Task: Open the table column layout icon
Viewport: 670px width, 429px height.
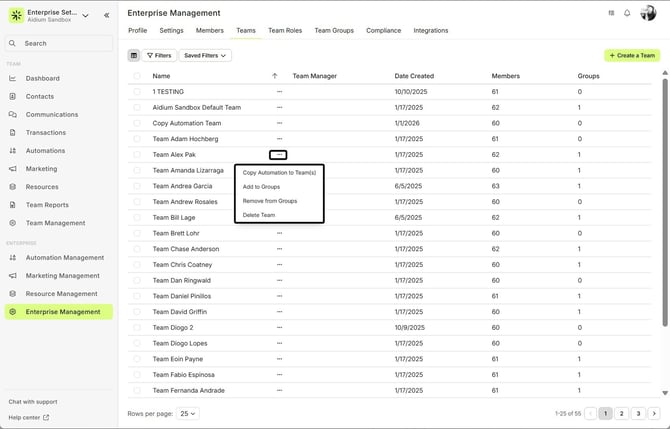Action: [134, 56]
